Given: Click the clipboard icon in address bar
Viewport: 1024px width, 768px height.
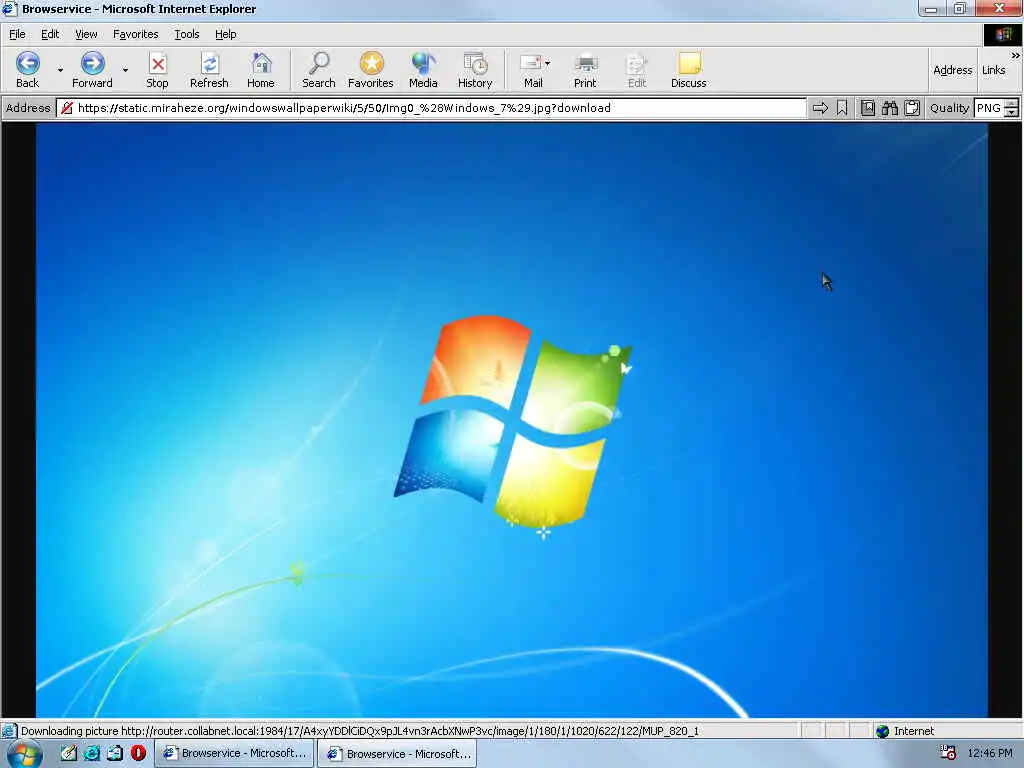Looking at the screenshot, I should (912, 108).
